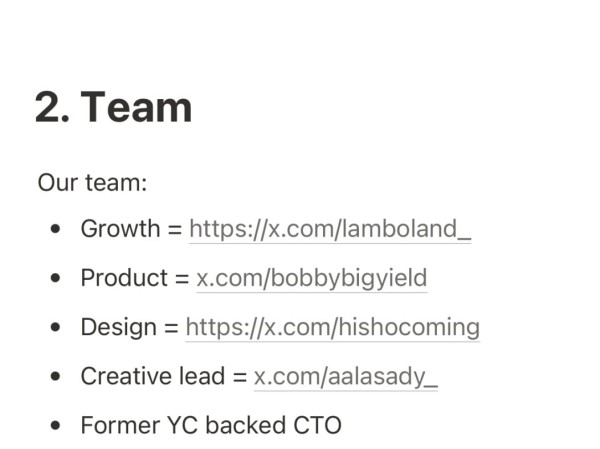Click the bullet next to Former YC backed CTO
600x449 pixels.
[x=55, y=425]
